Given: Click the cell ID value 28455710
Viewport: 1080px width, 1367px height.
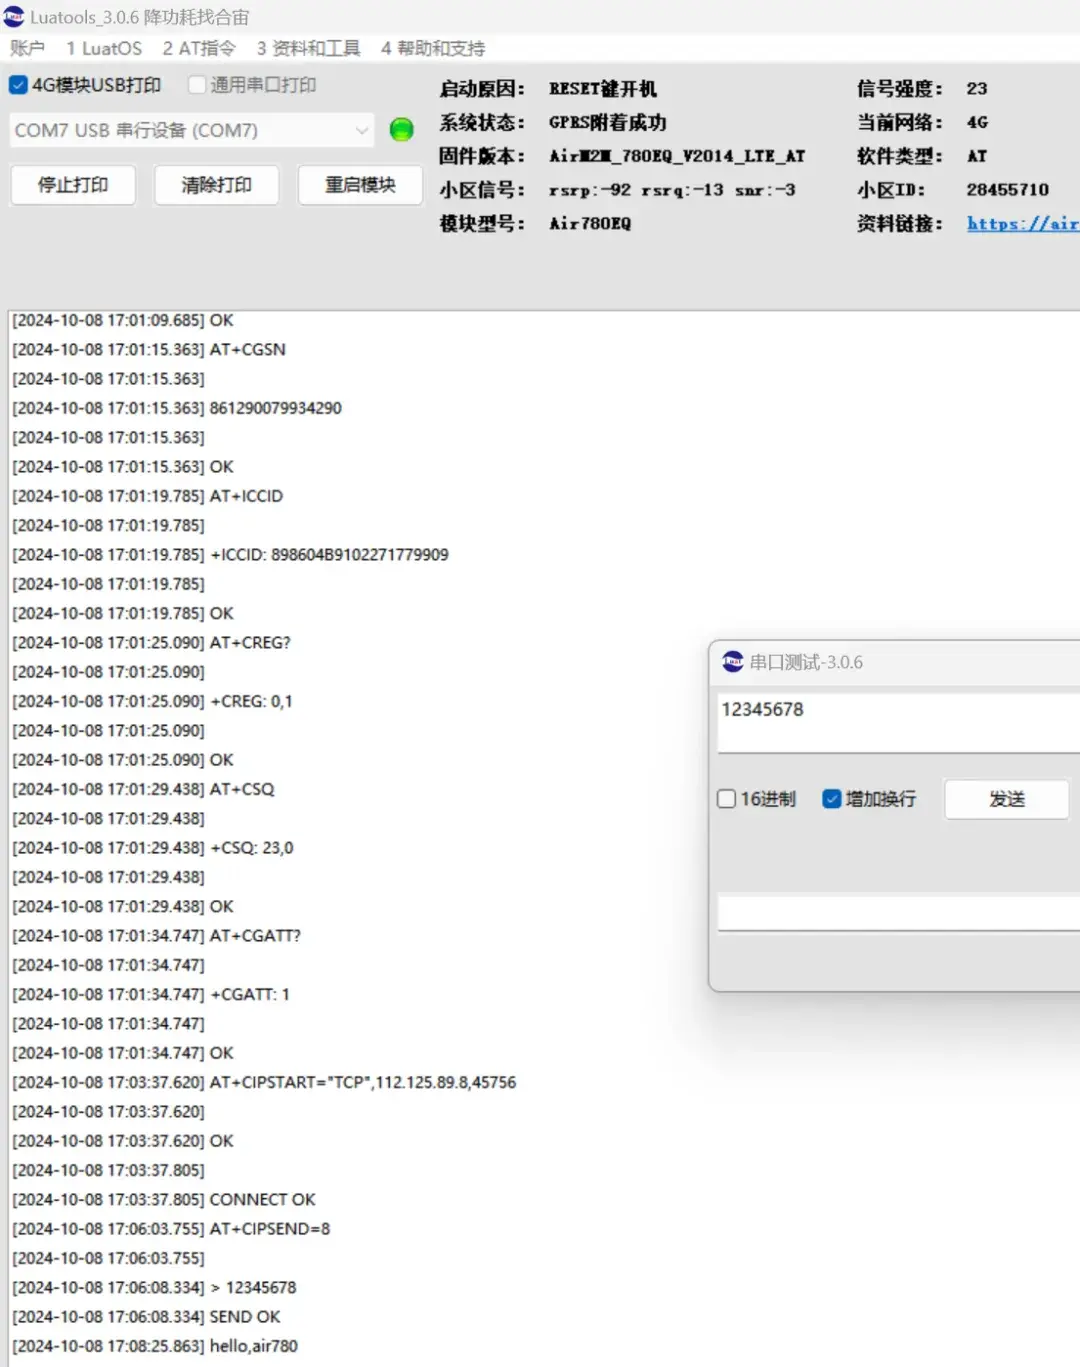Looking at the screenshot, I should (1007, 189).
